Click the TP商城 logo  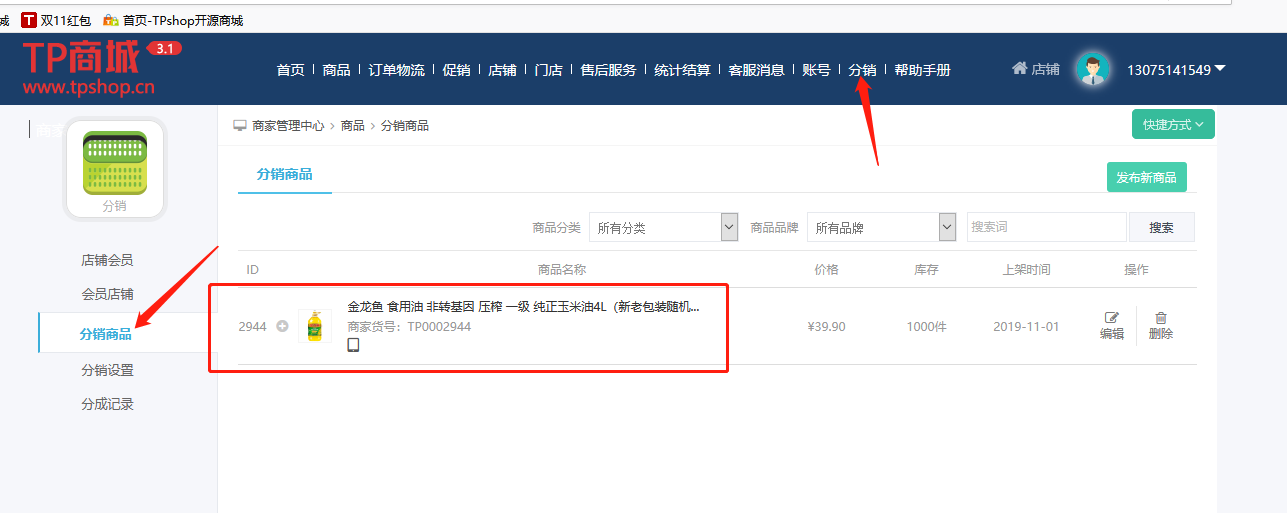[90, 68]
